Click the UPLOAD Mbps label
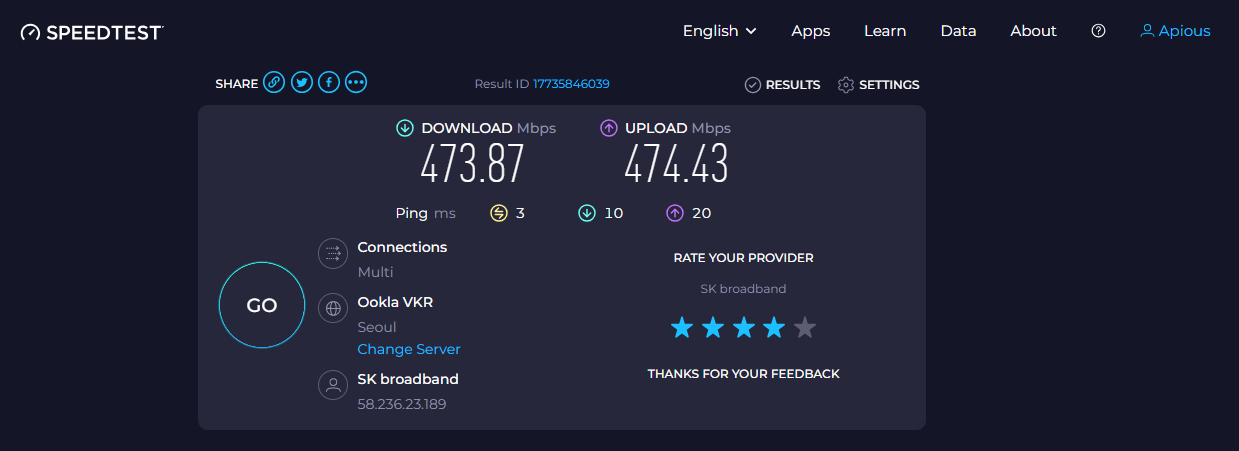Image resolution: width=1239 pixels, height=451 pixels. click(678, 128)
